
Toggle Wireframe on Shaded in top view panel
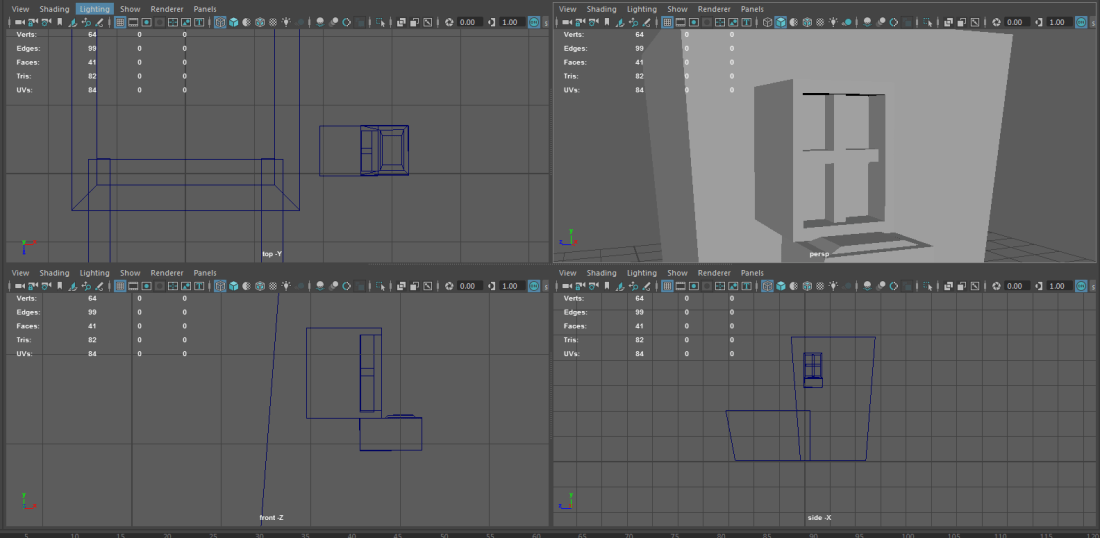260,22
